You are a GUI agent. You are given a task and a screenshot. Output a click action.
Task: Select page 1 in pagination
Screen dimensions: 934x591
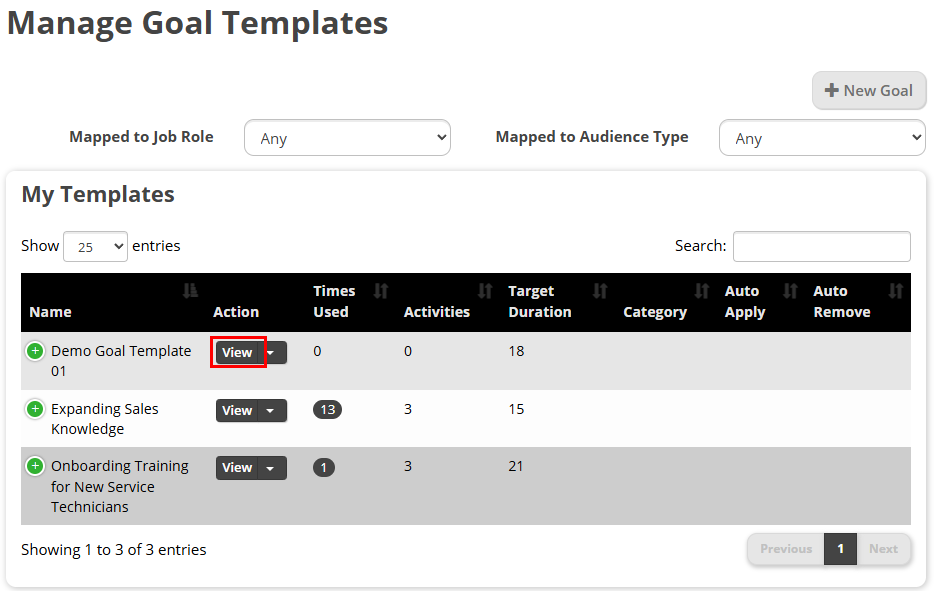click(x=840, y=549)
